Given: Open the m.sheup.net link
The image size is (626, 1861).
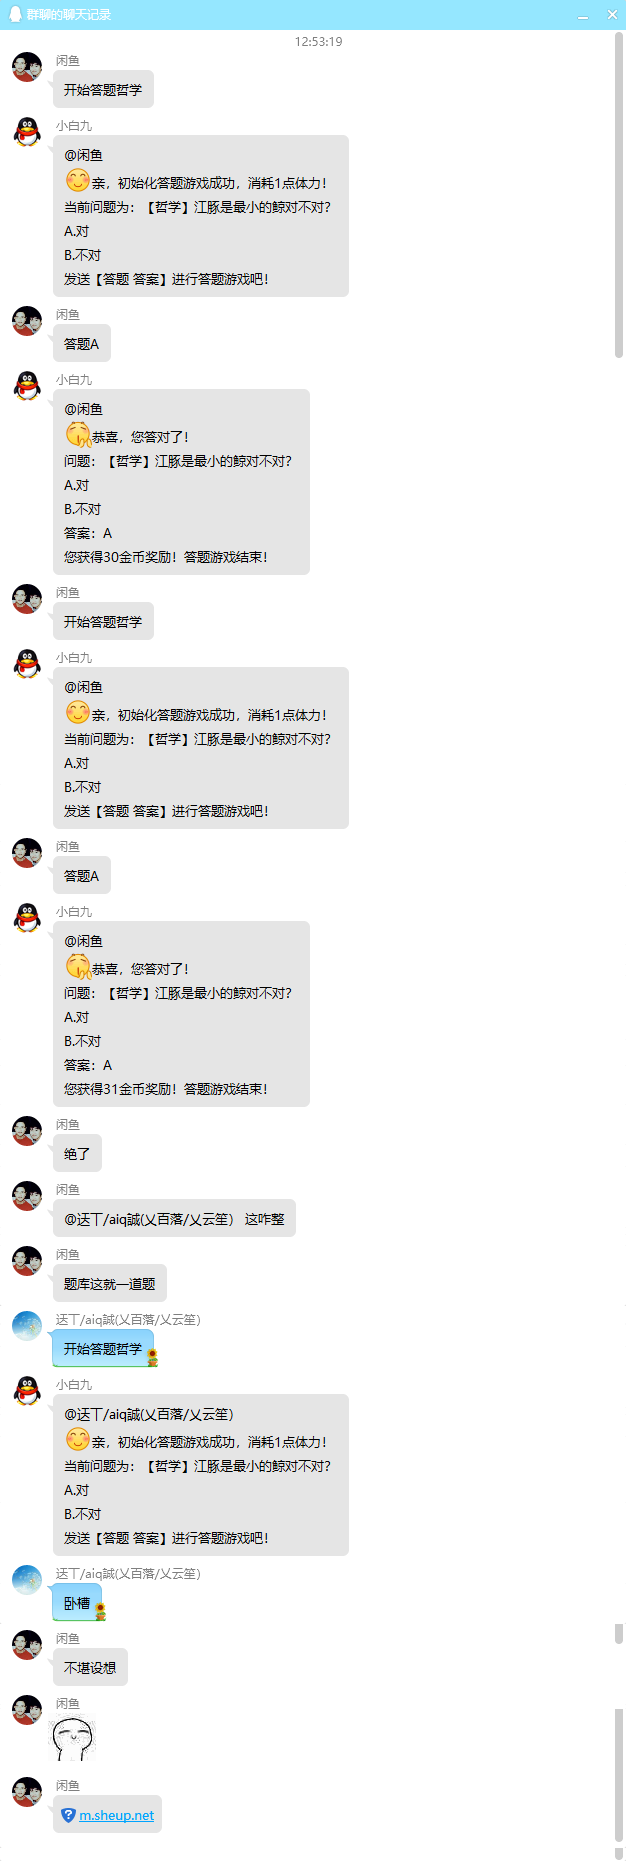Looking at the screenshot, I should point(117,1815).
